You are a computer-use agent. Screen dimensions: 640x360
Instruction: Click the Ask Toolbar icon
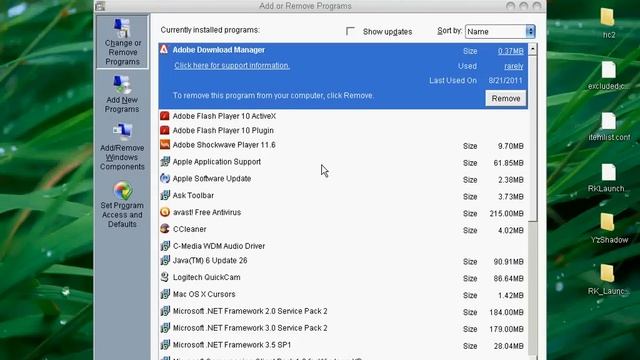click(164, 196)
